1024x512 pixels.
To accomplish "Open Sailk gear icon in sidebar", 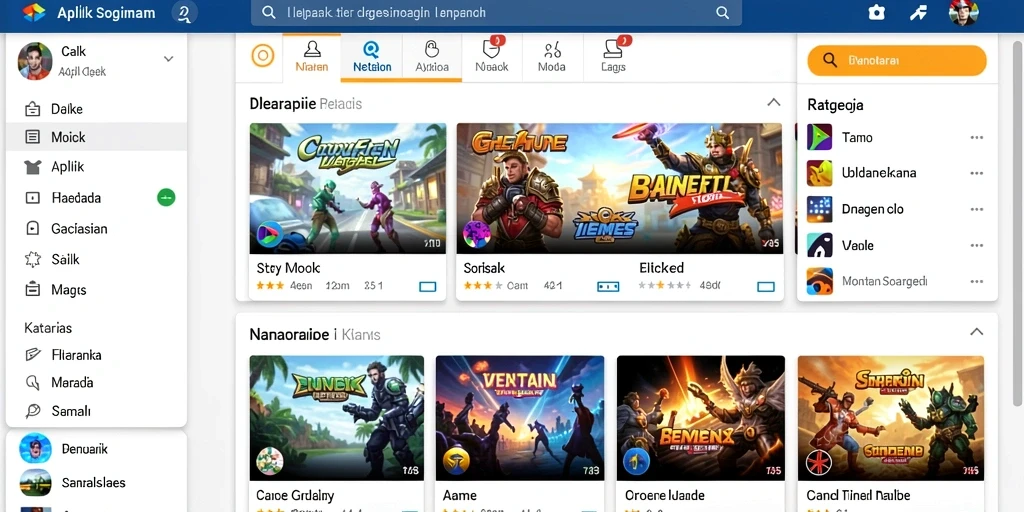I will pos(33,259).
